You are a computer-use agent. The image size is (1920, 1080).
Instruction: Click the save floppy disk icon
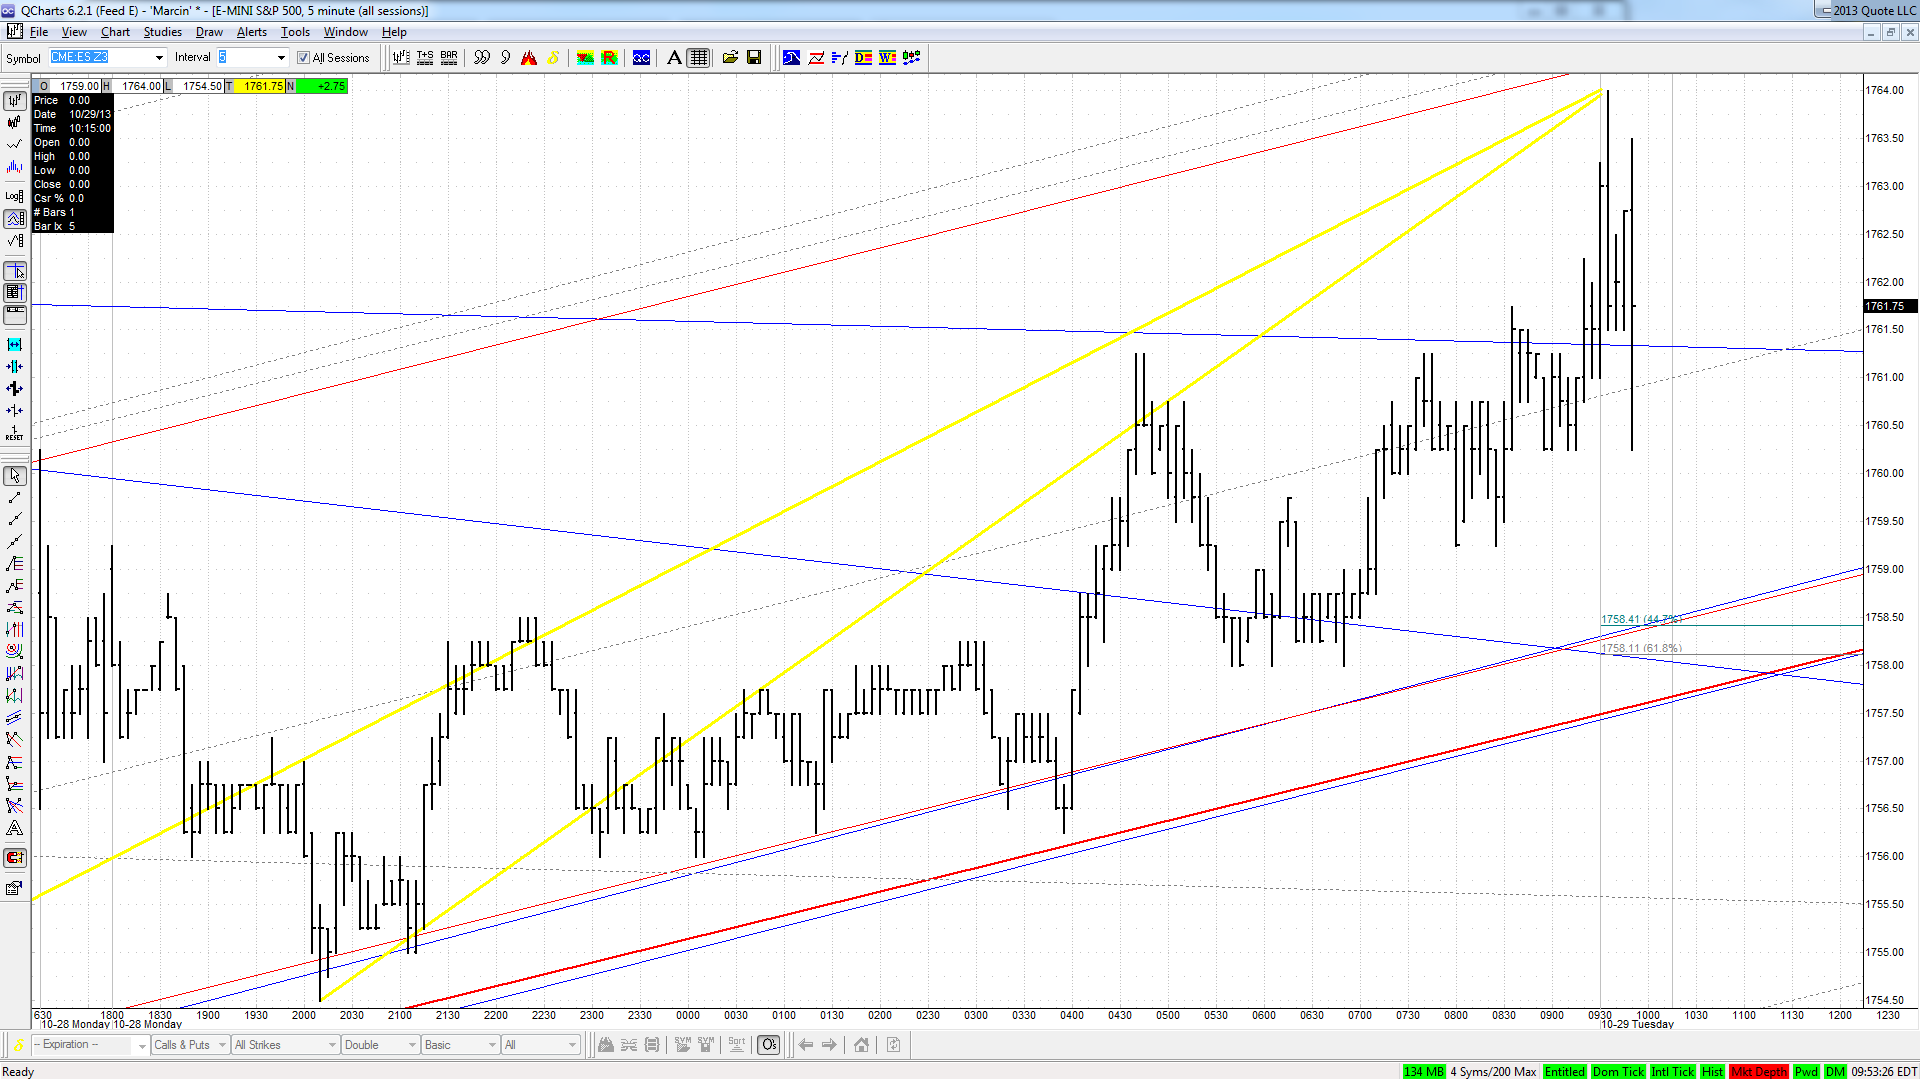pyautogui.click(x=754, y=58)
